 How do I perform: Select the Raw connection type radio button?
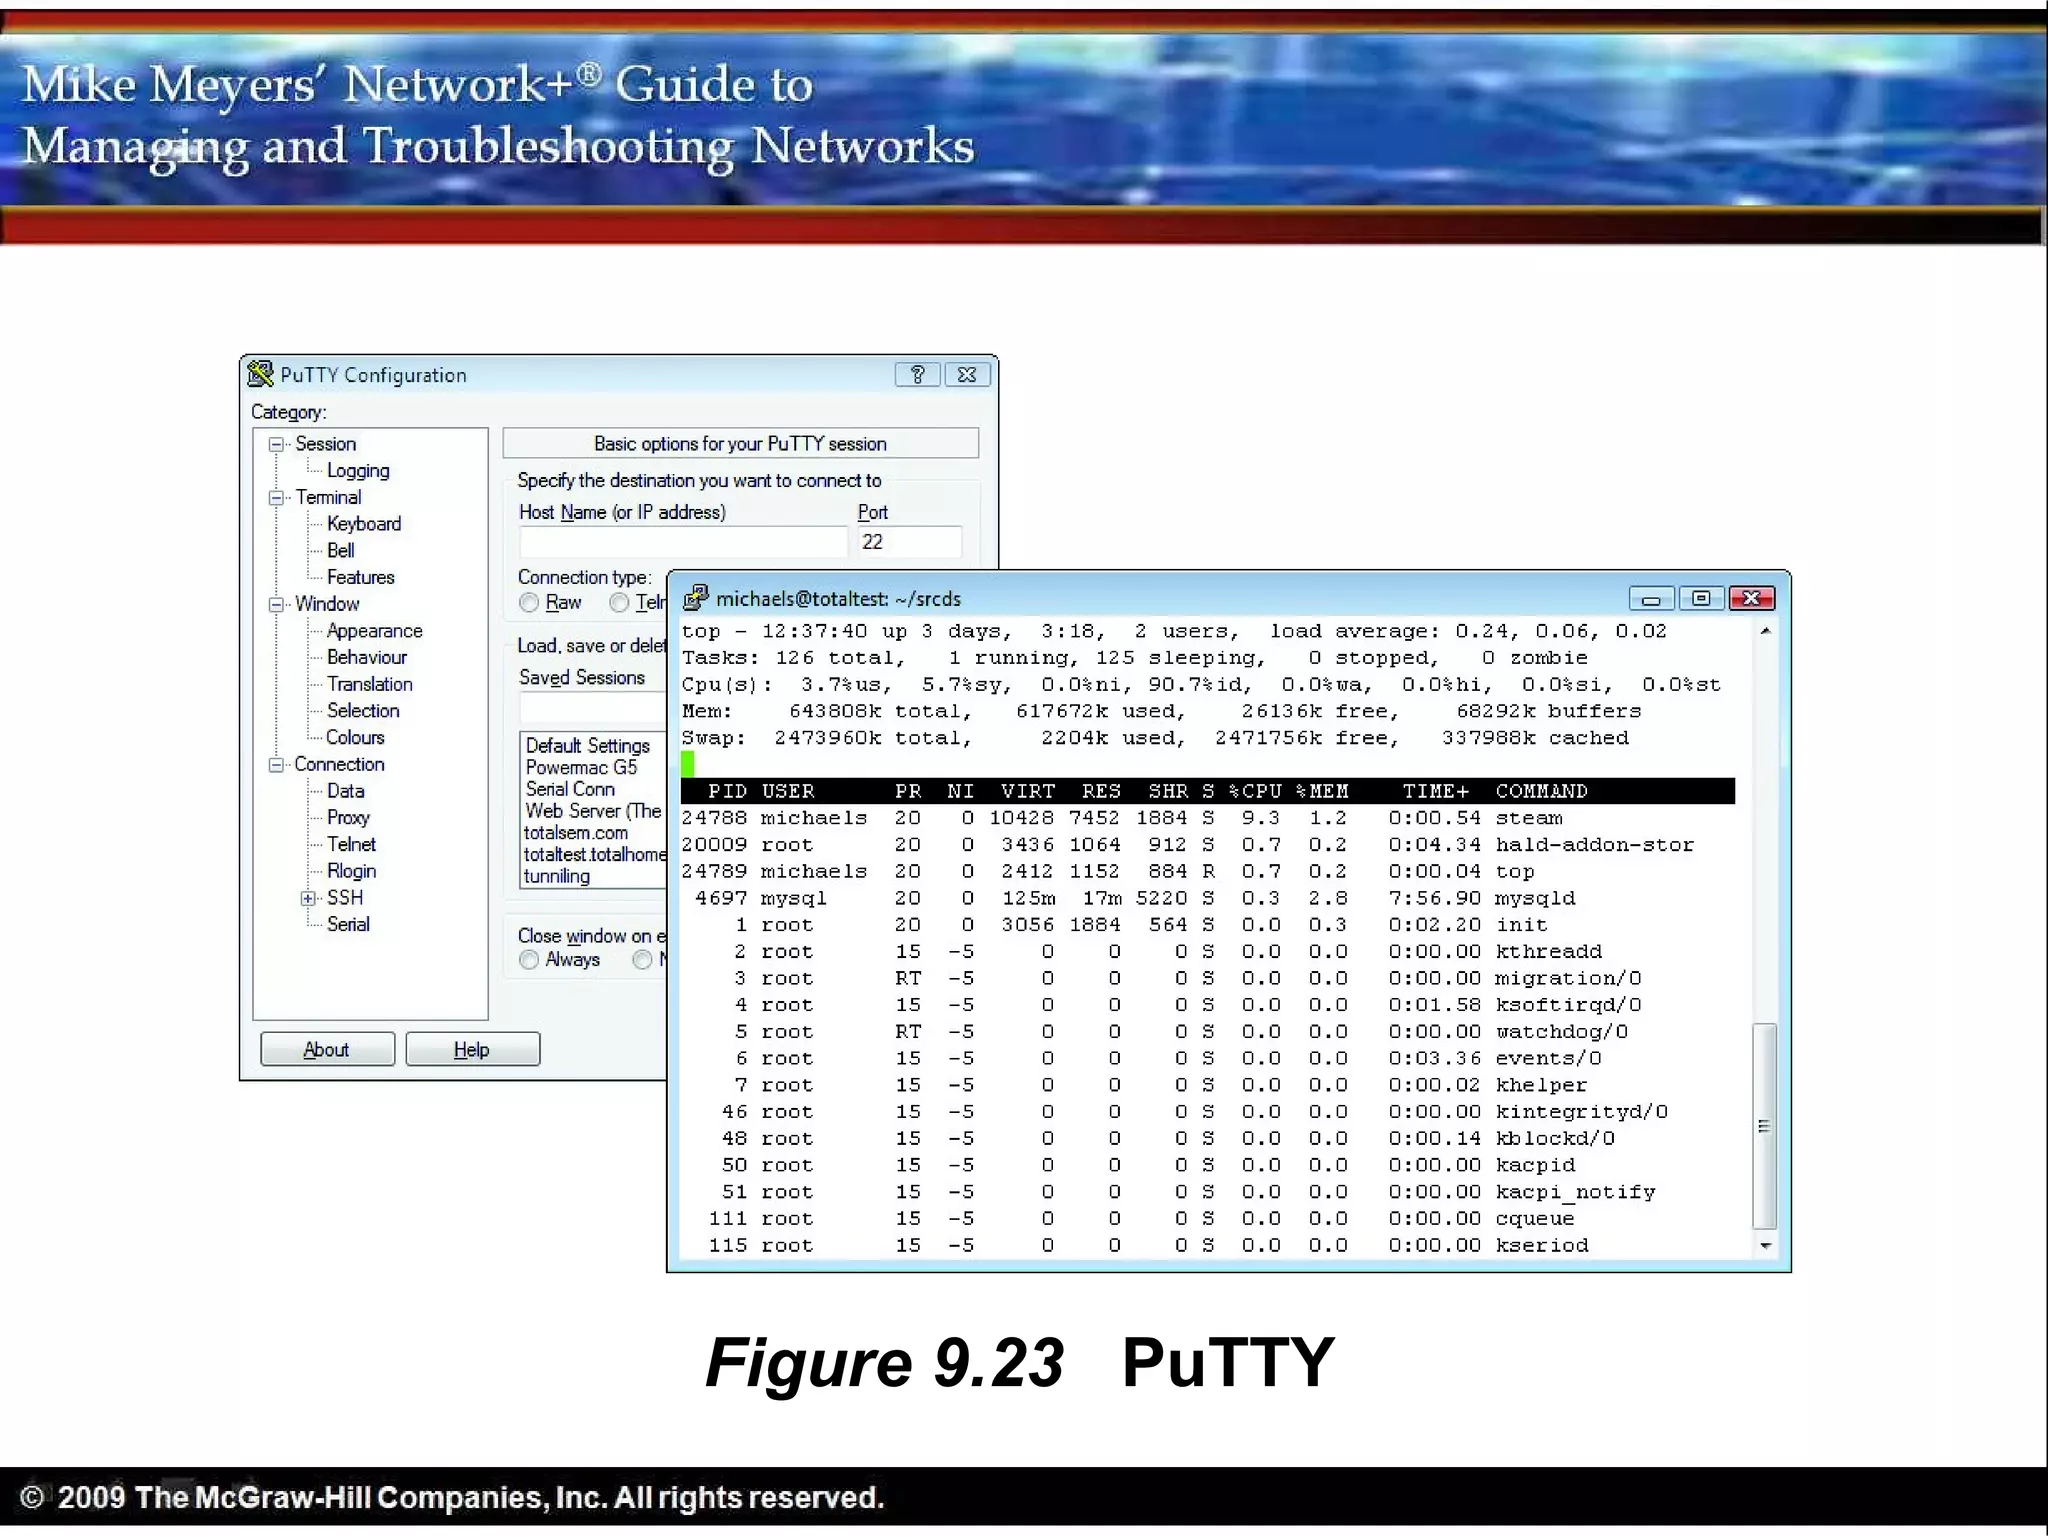529,603
